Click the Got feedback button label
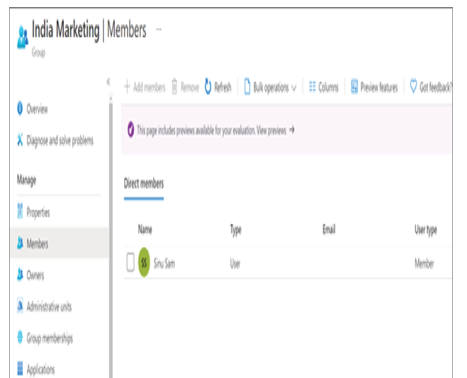 (x=435, y=87)
